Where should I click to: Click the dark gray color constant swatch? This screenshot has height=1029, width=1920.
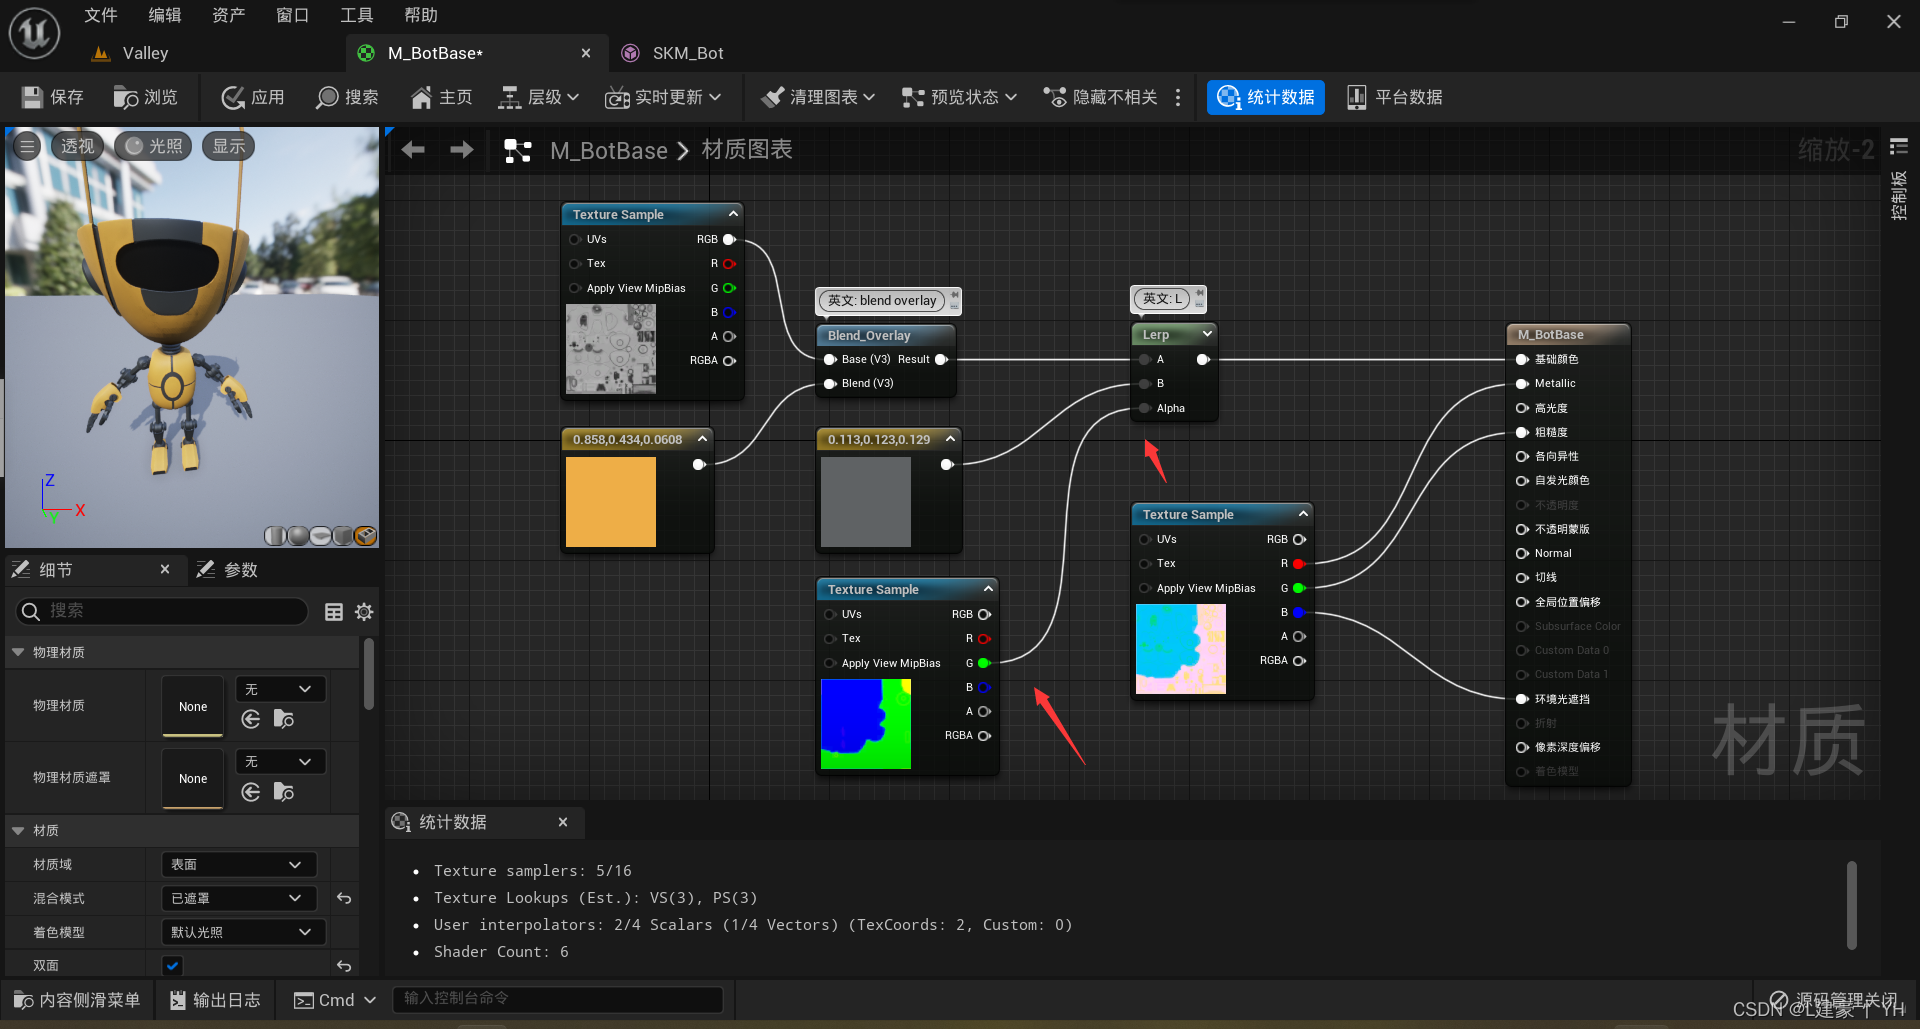(x=866, y=502)
